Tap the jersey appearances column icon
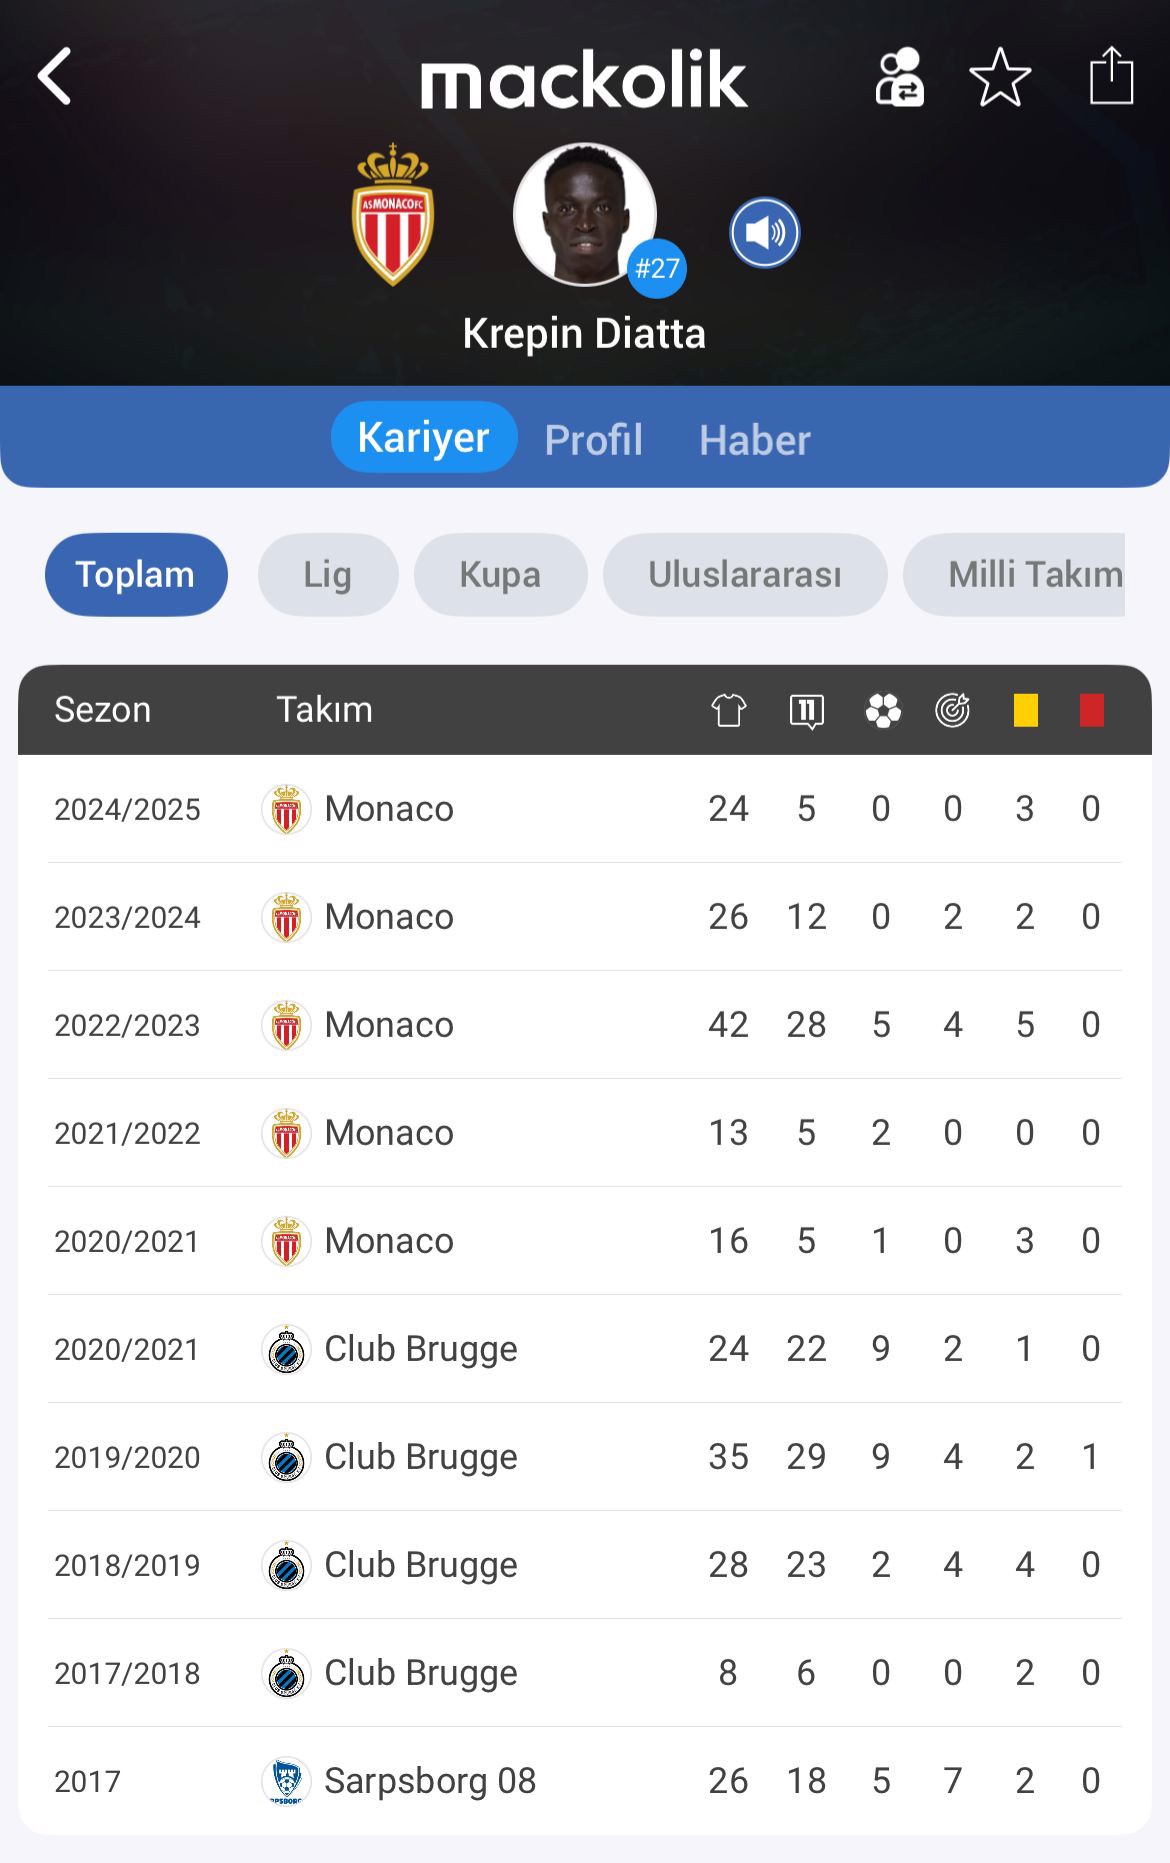Image resolution: width=1170 pixels, height=1863 pixels. click(x=729, y=710)
